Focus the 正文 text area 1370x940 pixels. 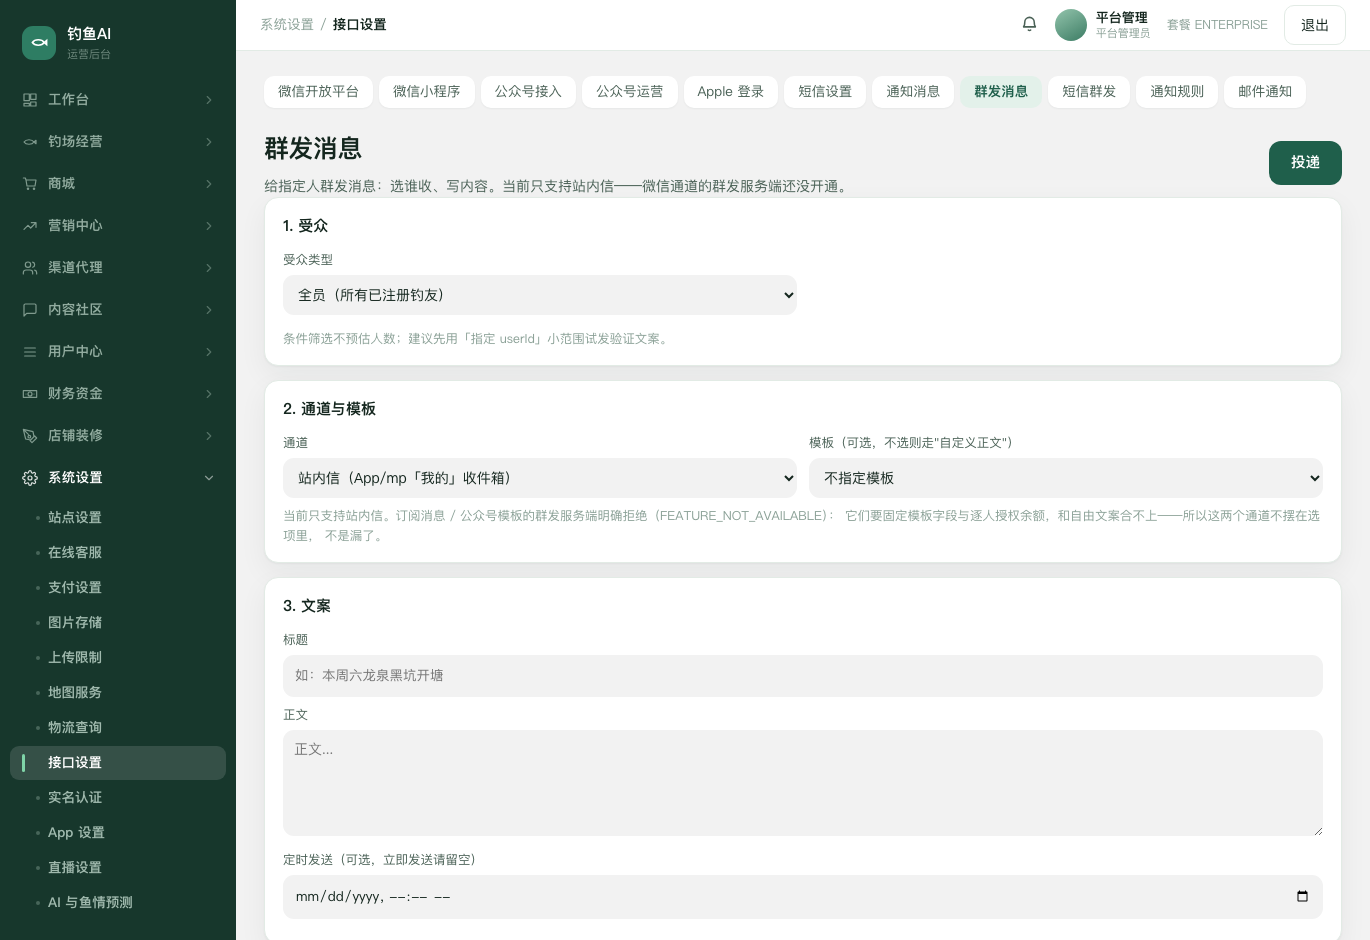[803, 783]
